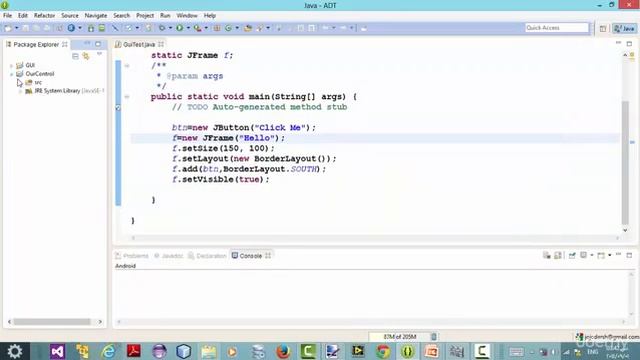
Task: Collapse the Javadoc comment fold marker
Action: 127,65
